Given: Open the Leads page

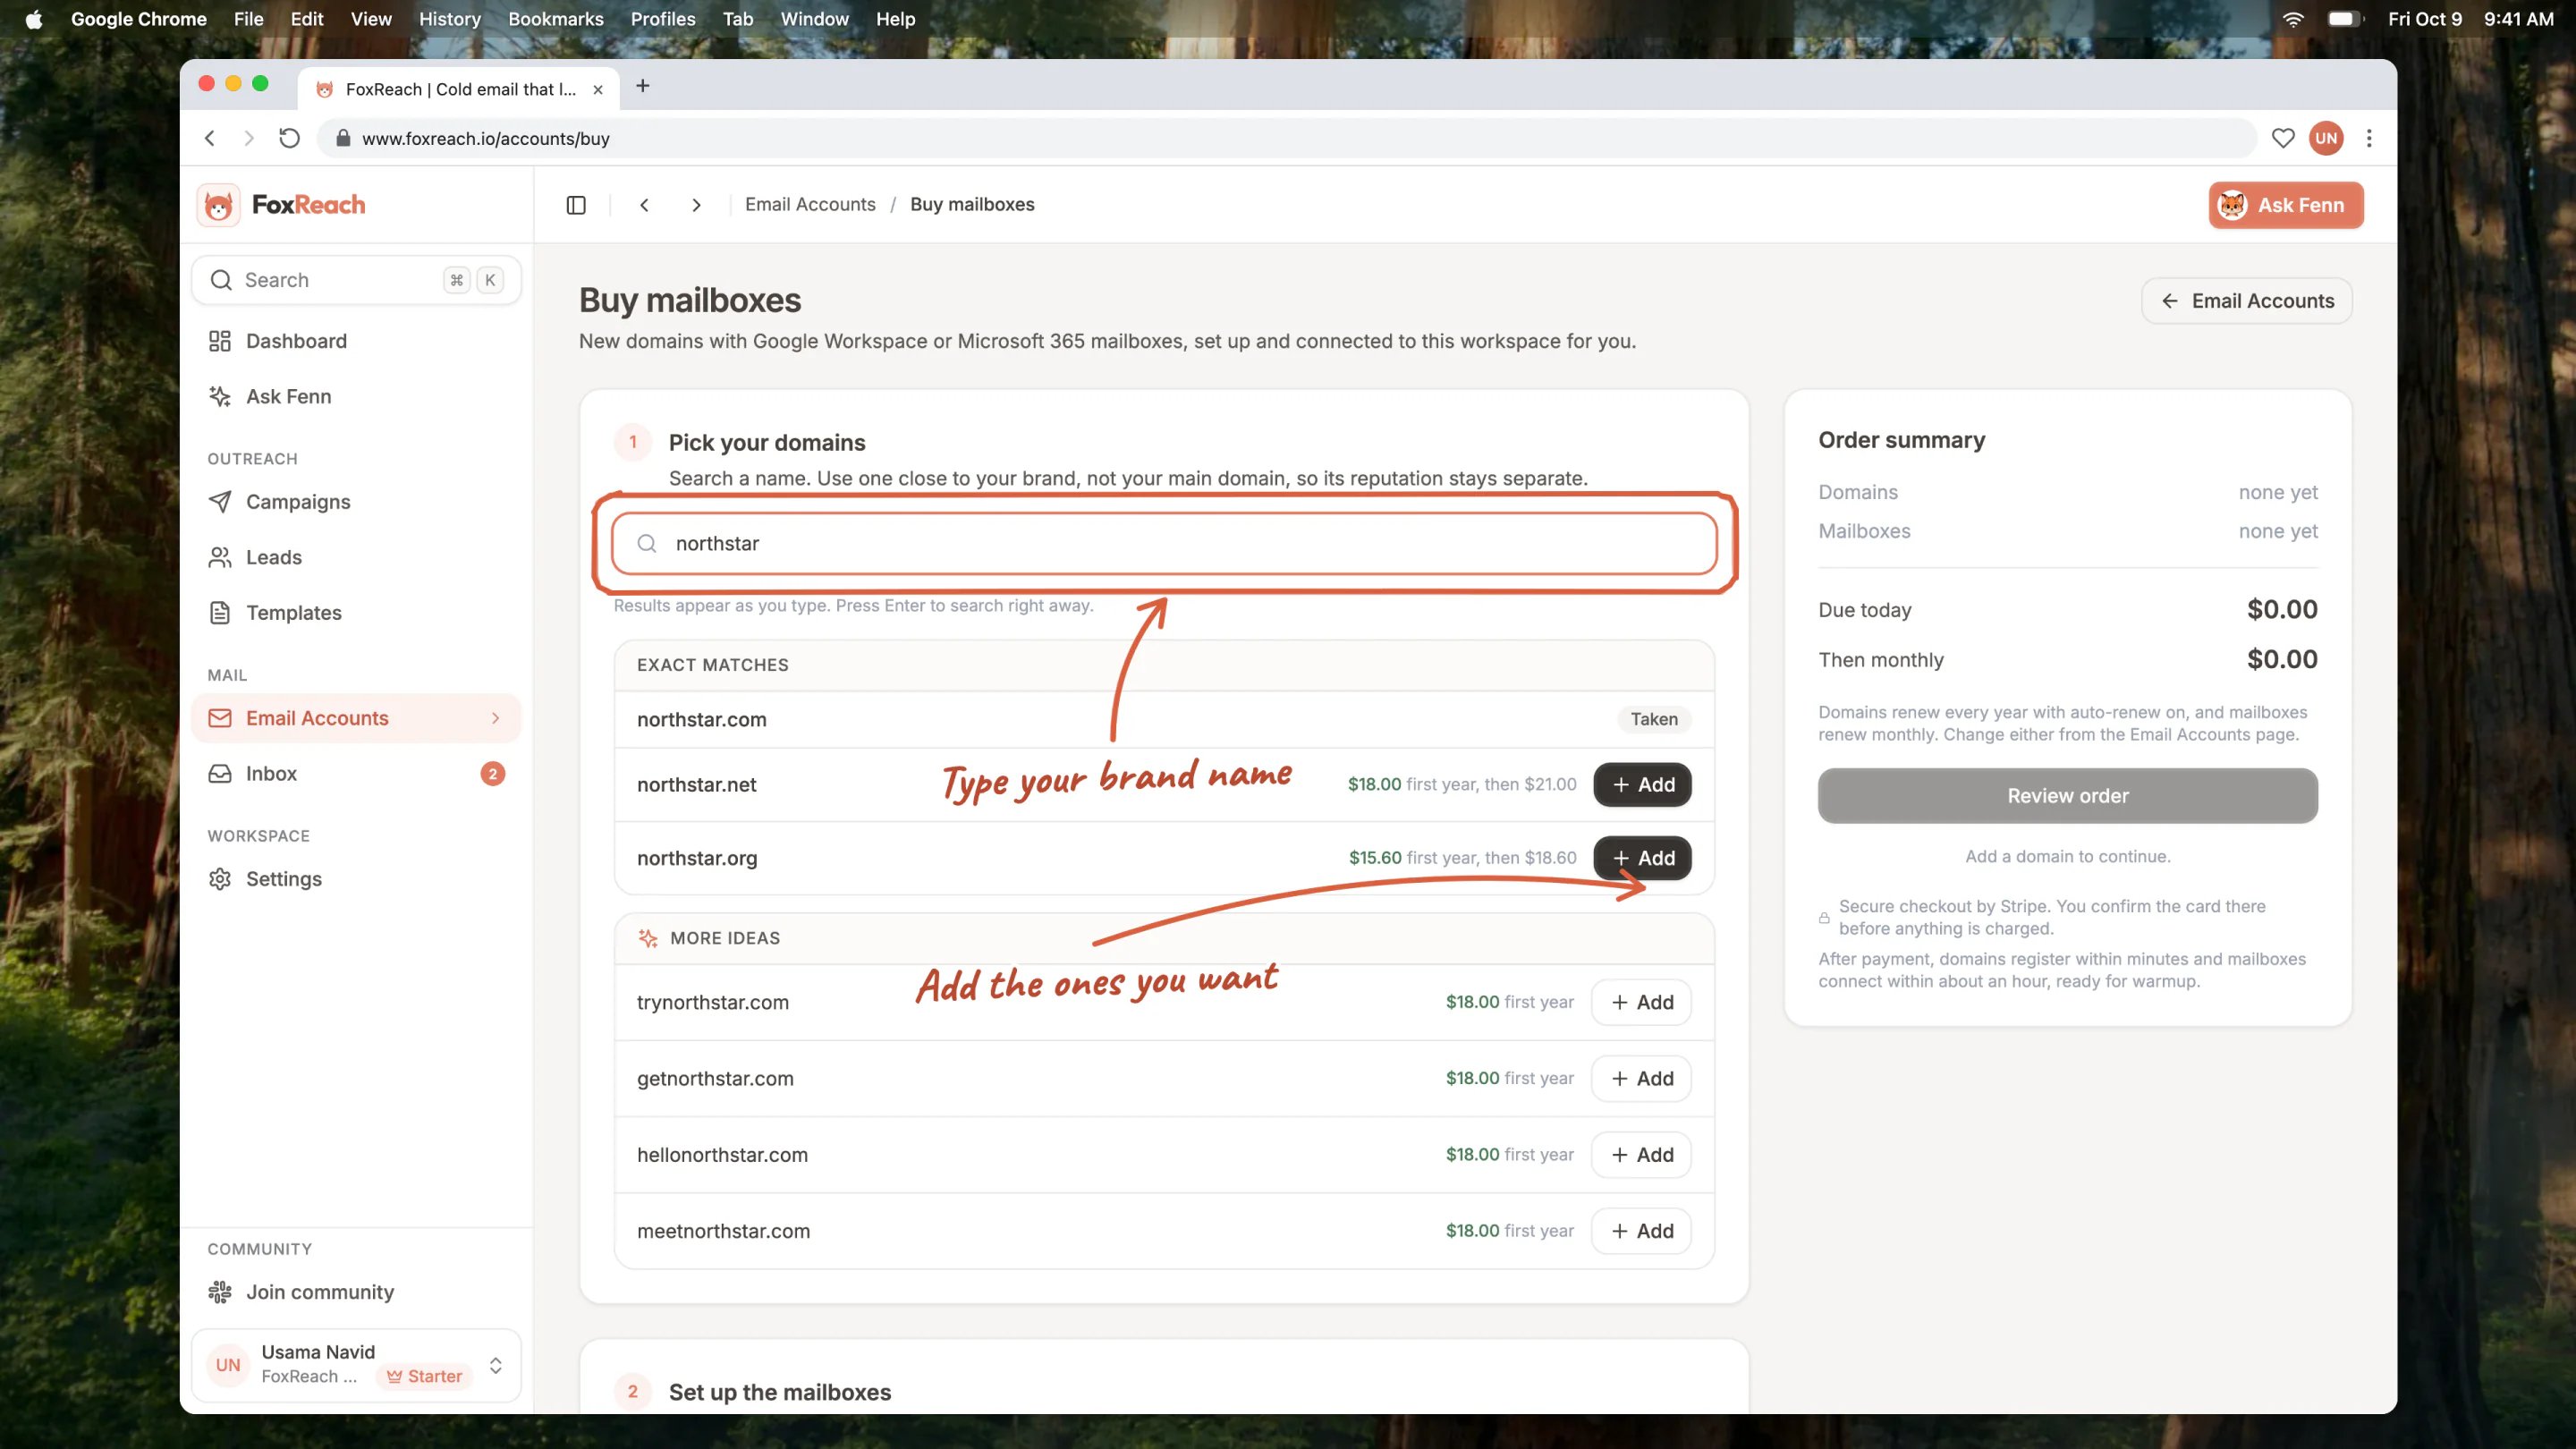Looking at the screenshot, I should [x=356, y=557].
